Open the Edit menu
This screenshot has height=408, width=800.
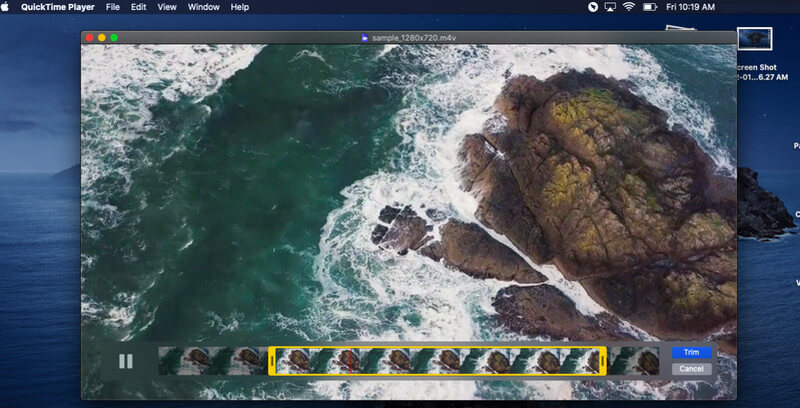[138, 7]
